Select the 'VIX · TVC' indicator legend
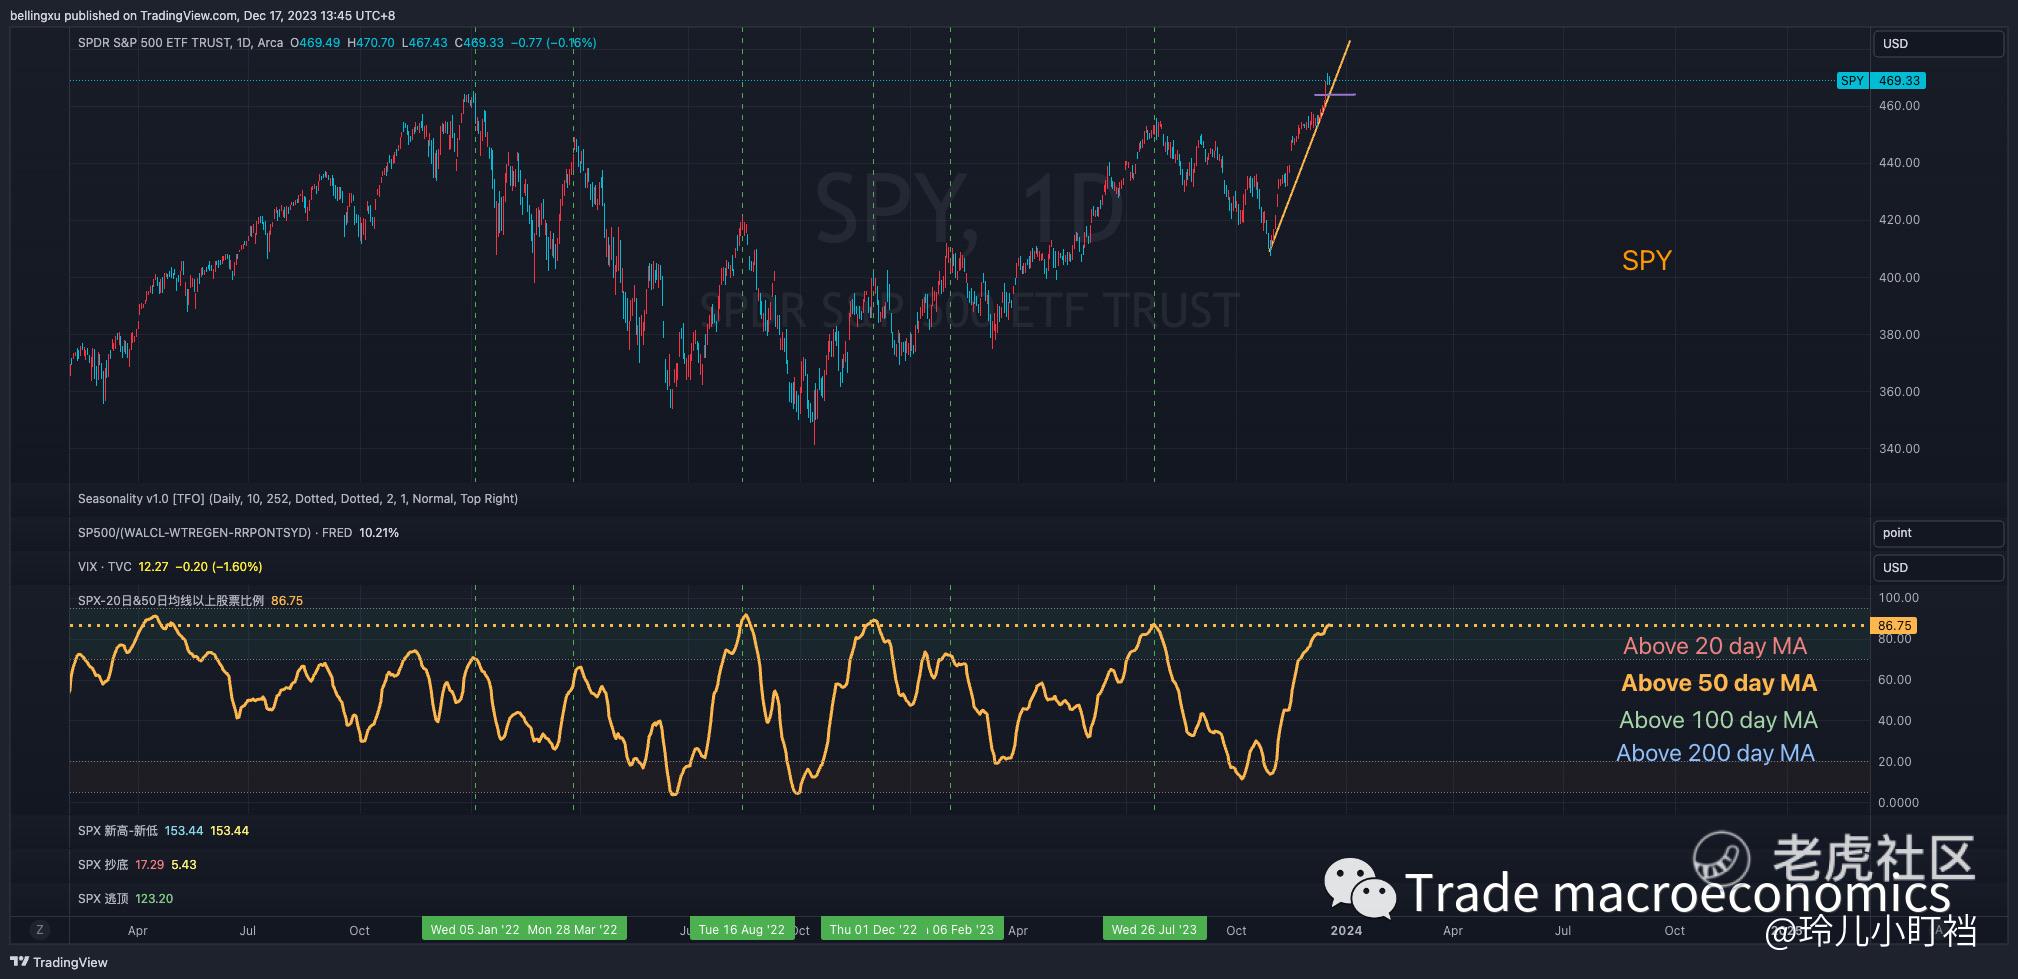The height and width of the screenshot is (979, 2018). tap(105, 567)
